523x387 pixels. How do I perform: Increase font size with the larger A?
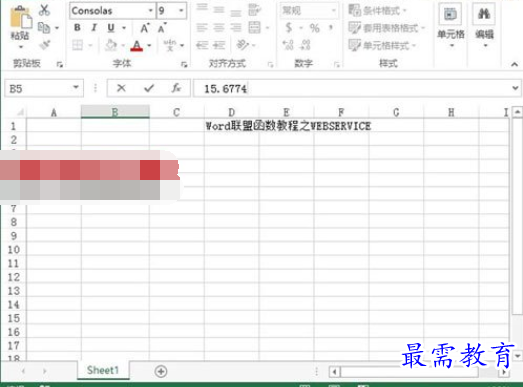tap(145, 28)
